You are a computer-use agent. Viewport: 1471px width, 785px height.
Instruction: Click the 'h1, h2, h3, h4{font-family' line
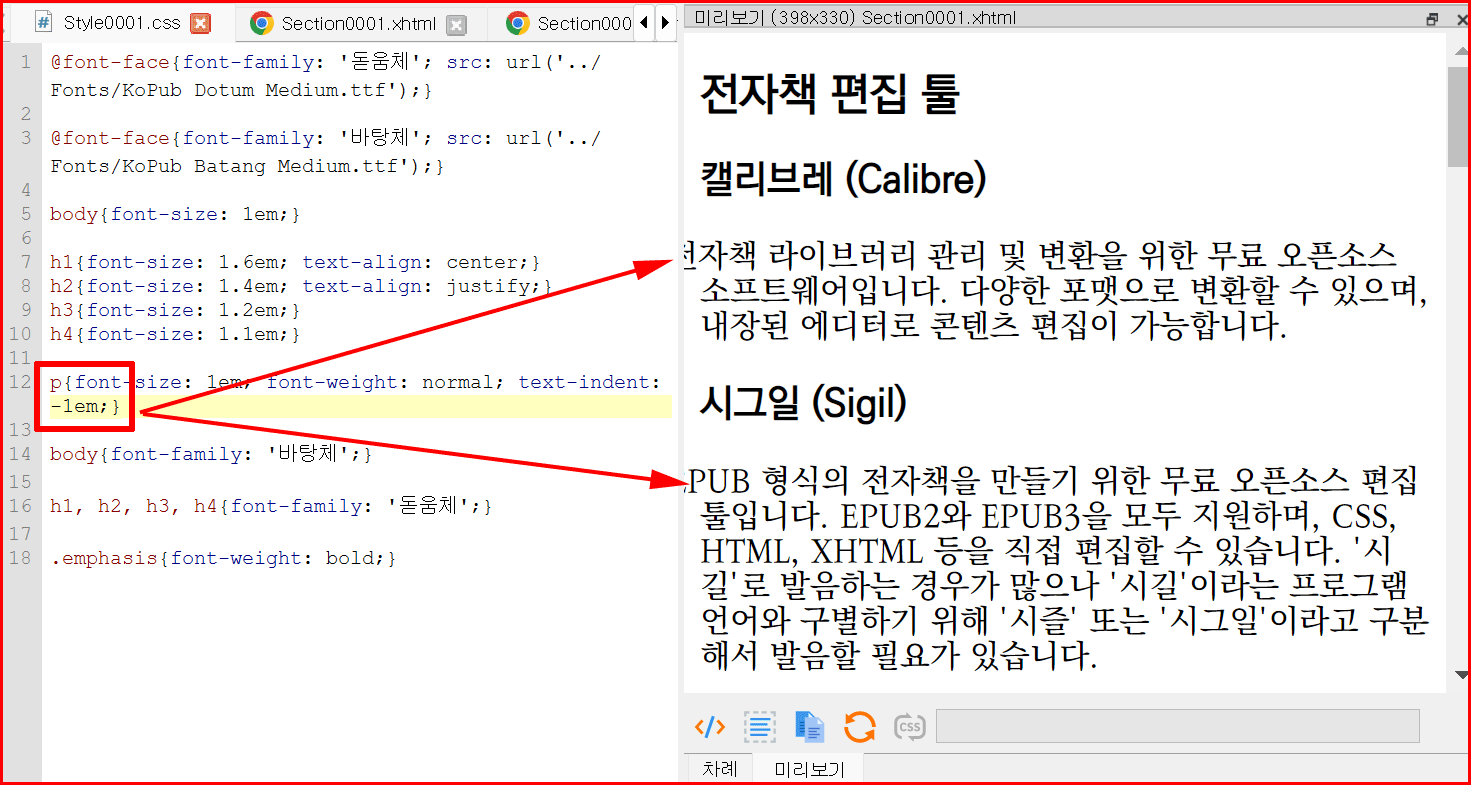pyautogui.click(x=271, y=506)
